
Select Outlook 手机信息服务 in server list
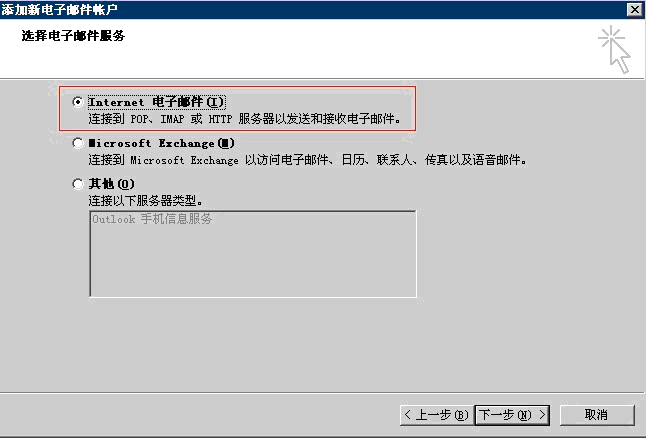point(152,219)
